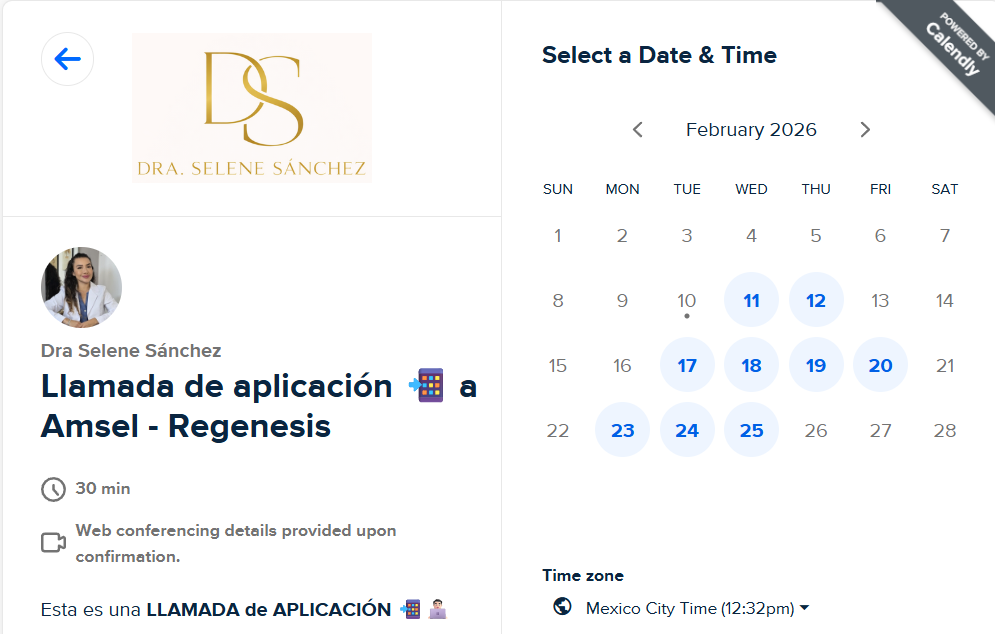Click Dra Selene Sánchez's profile photo
This screenshot has width=995, height=634.
click(81, 288)
